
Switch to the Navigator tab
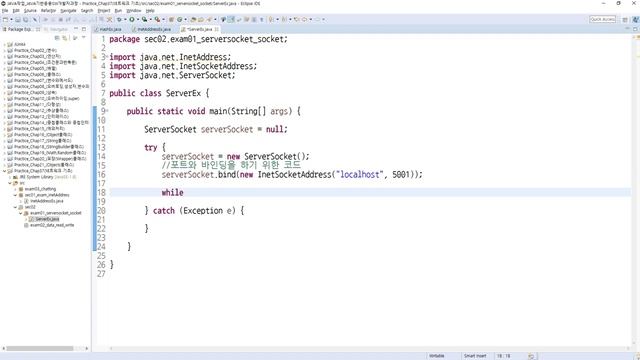tap(56, 29)
